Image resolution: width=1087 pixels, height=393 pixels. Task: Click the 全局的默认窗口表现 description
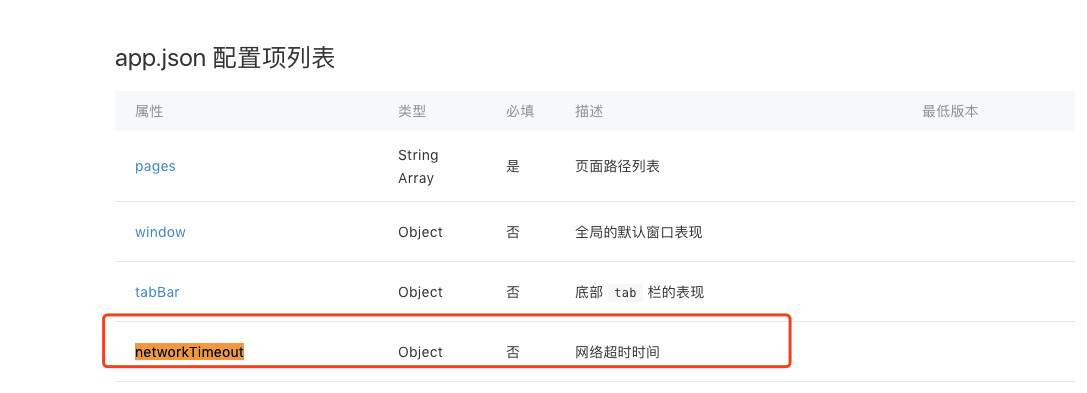pyautogui.click(x=638, y=232)
